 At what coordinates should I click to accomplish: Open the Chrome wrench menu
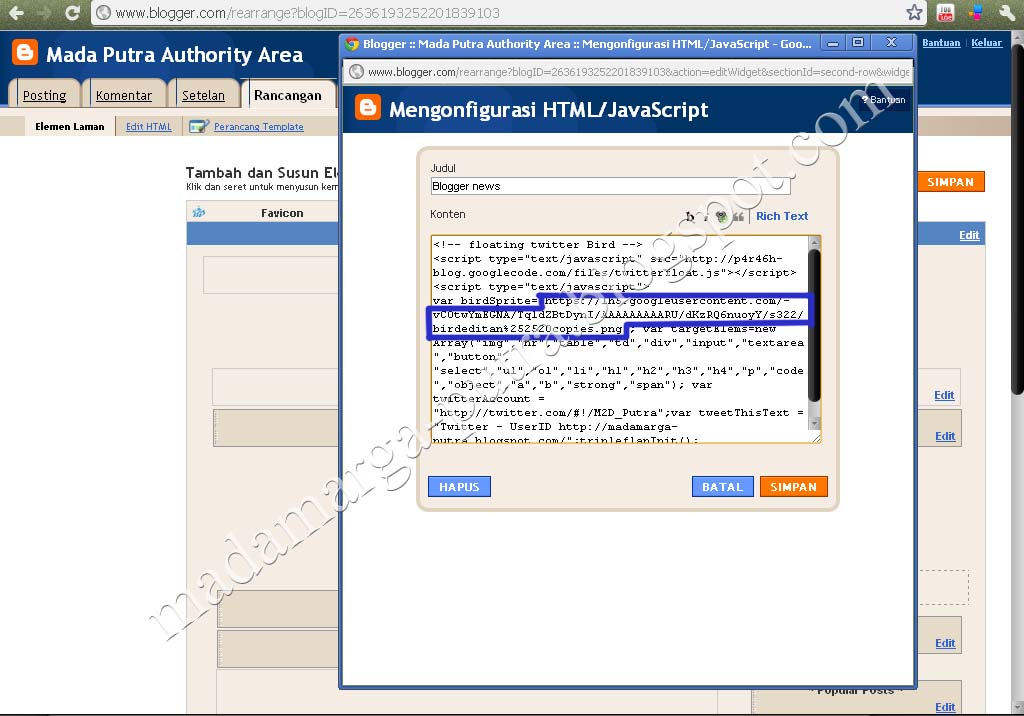[1006, 12]
